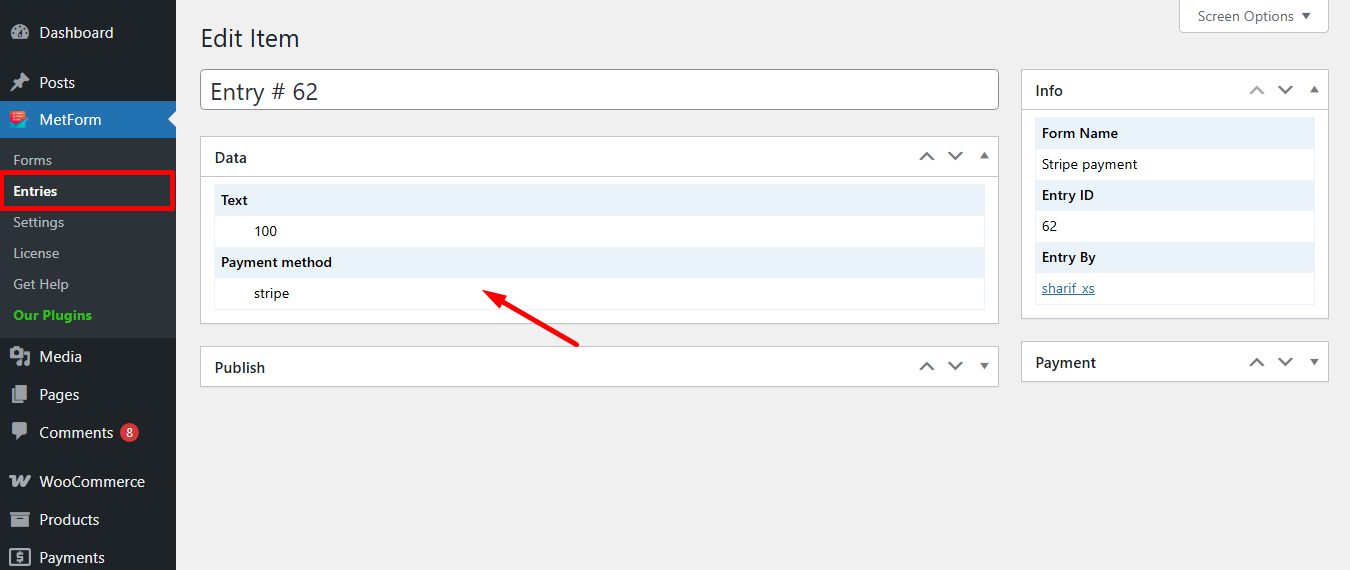Click the Comments speech bubble icon
1350x570 pixels.
point(19,432)
